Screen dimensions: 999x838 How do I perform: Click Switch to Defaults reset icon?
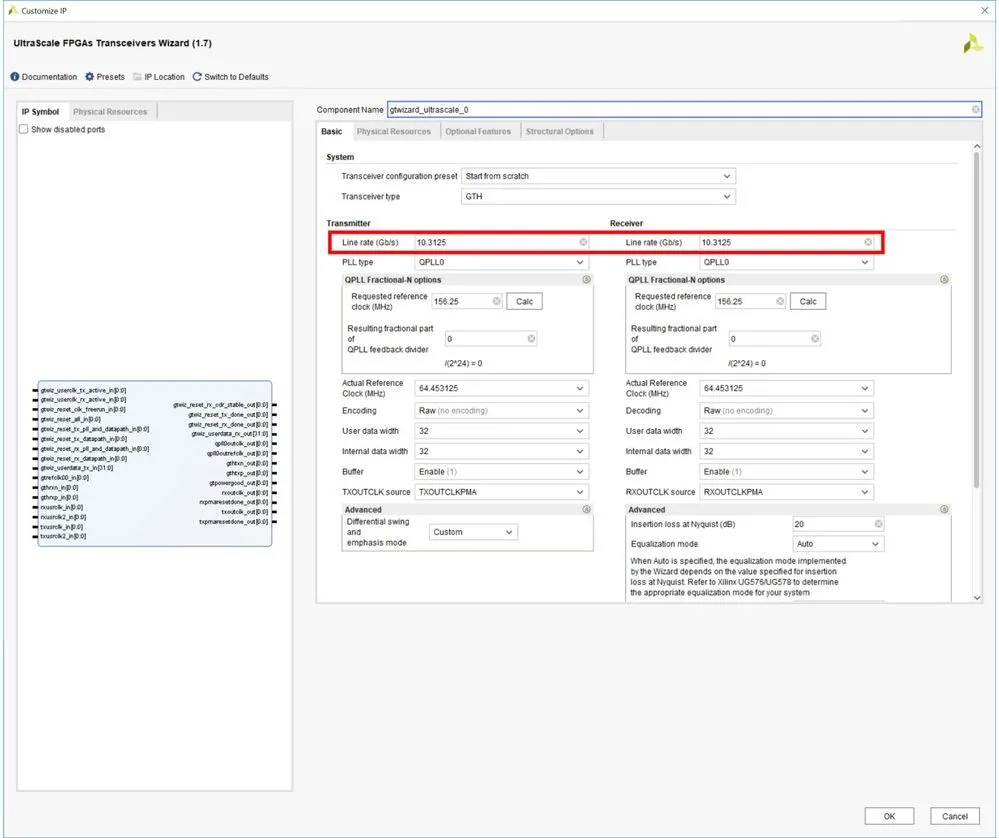point(197,77)
